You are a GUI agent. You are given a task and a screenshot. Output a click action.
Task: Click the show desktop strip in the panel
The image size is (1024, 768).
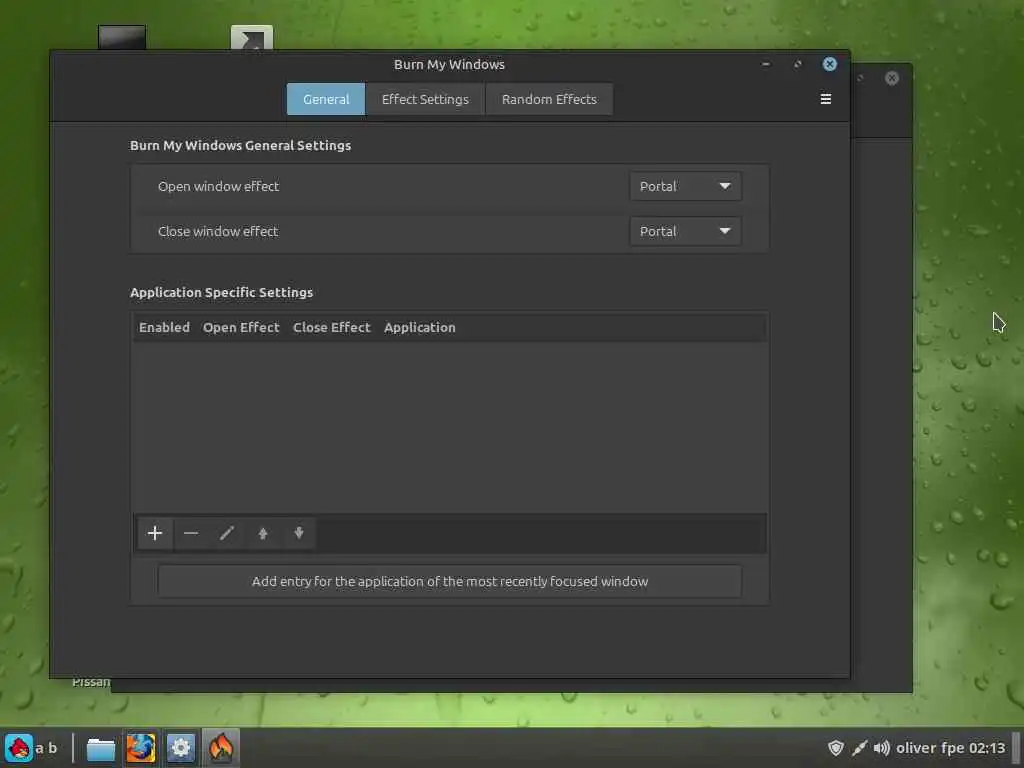click(1016, 748)
